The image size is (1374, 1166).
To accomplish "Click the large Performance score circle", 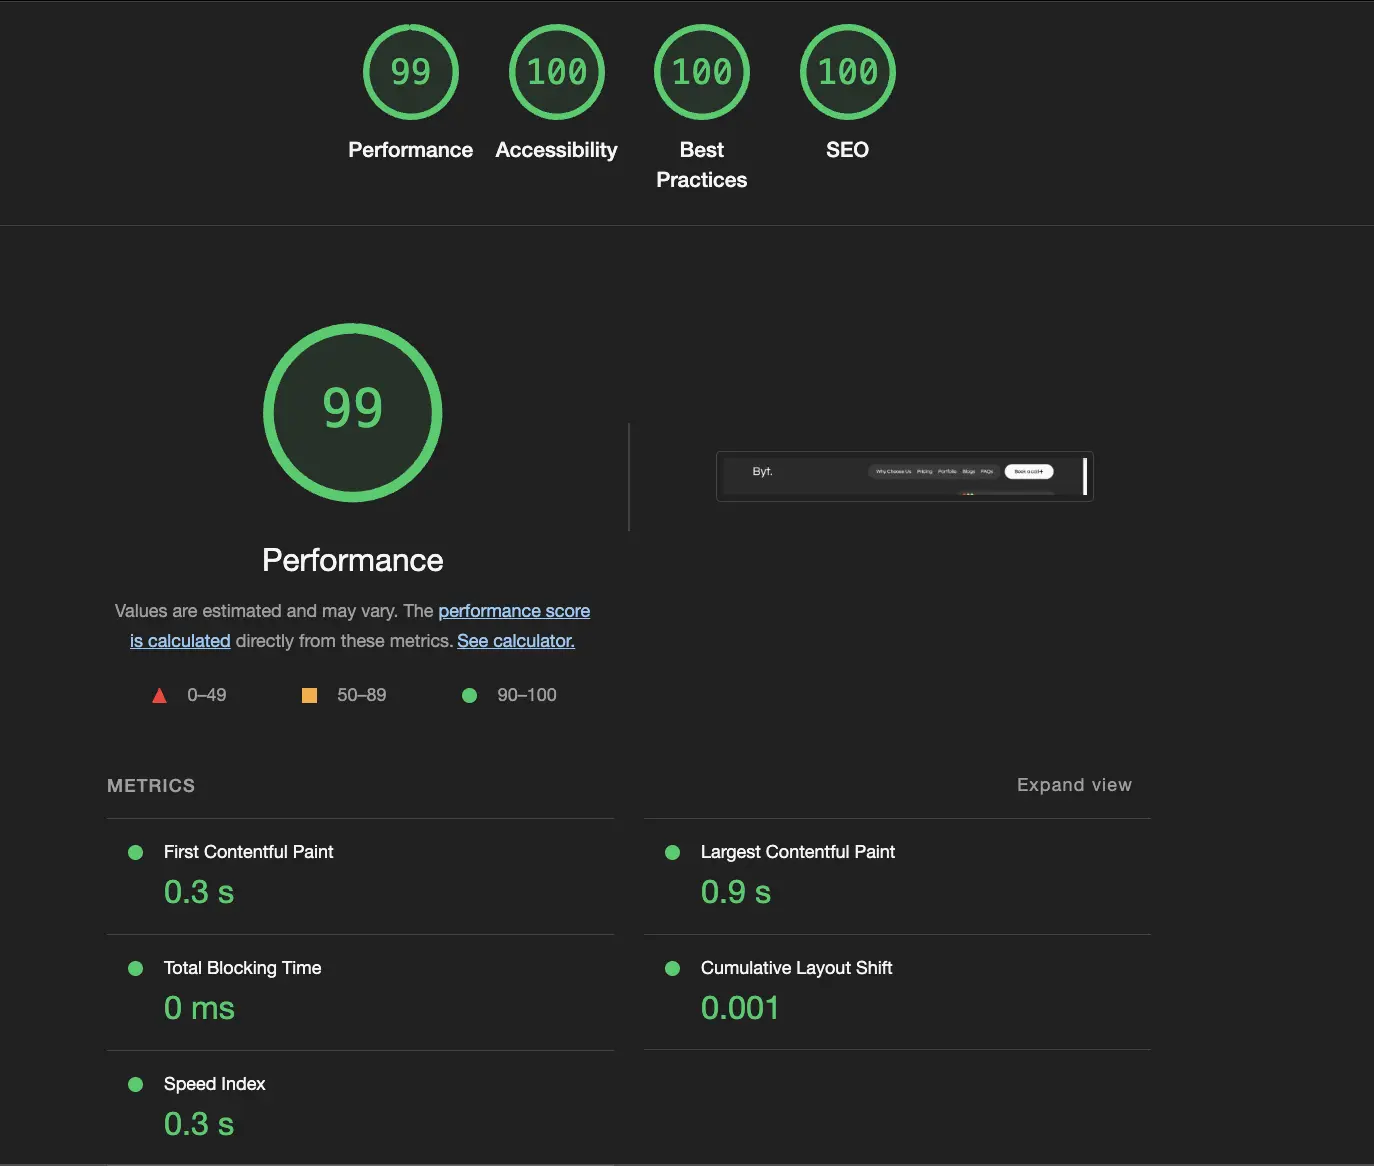I will (352, 412).
